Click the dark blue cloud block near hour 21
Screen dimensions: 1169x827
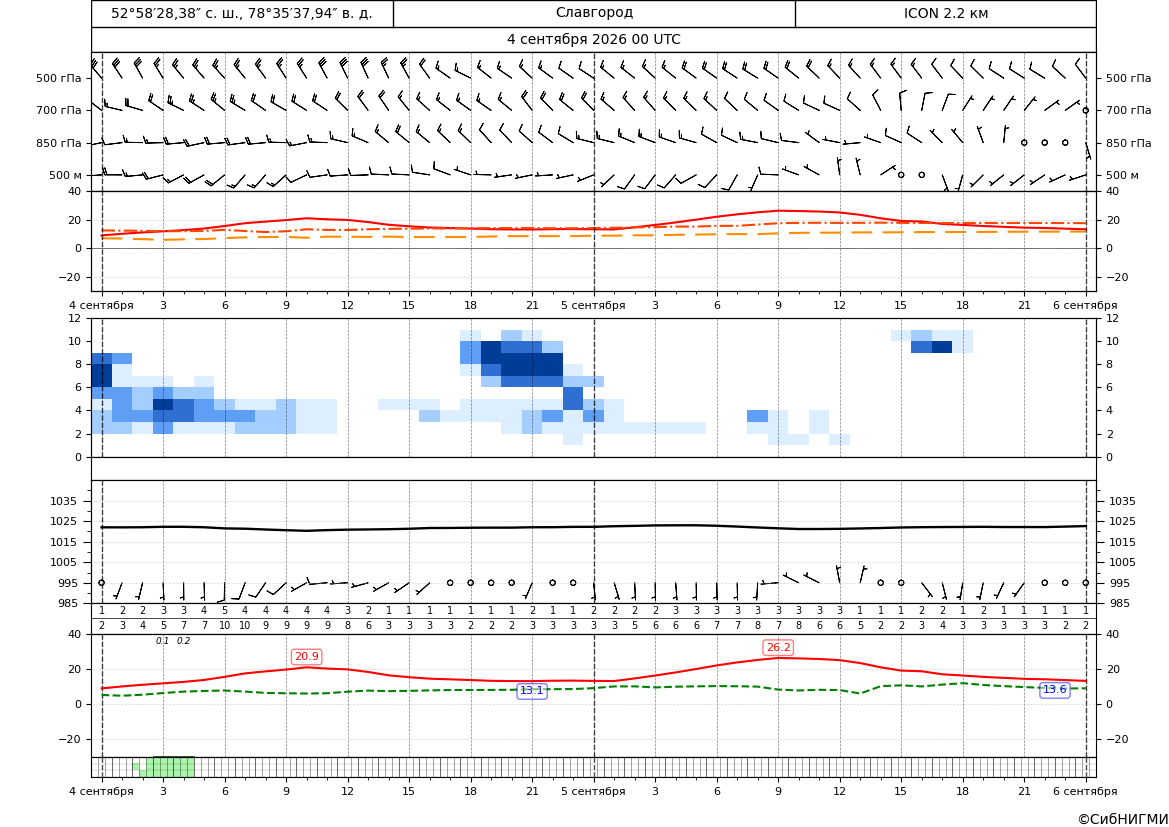(x=531, y=364)
